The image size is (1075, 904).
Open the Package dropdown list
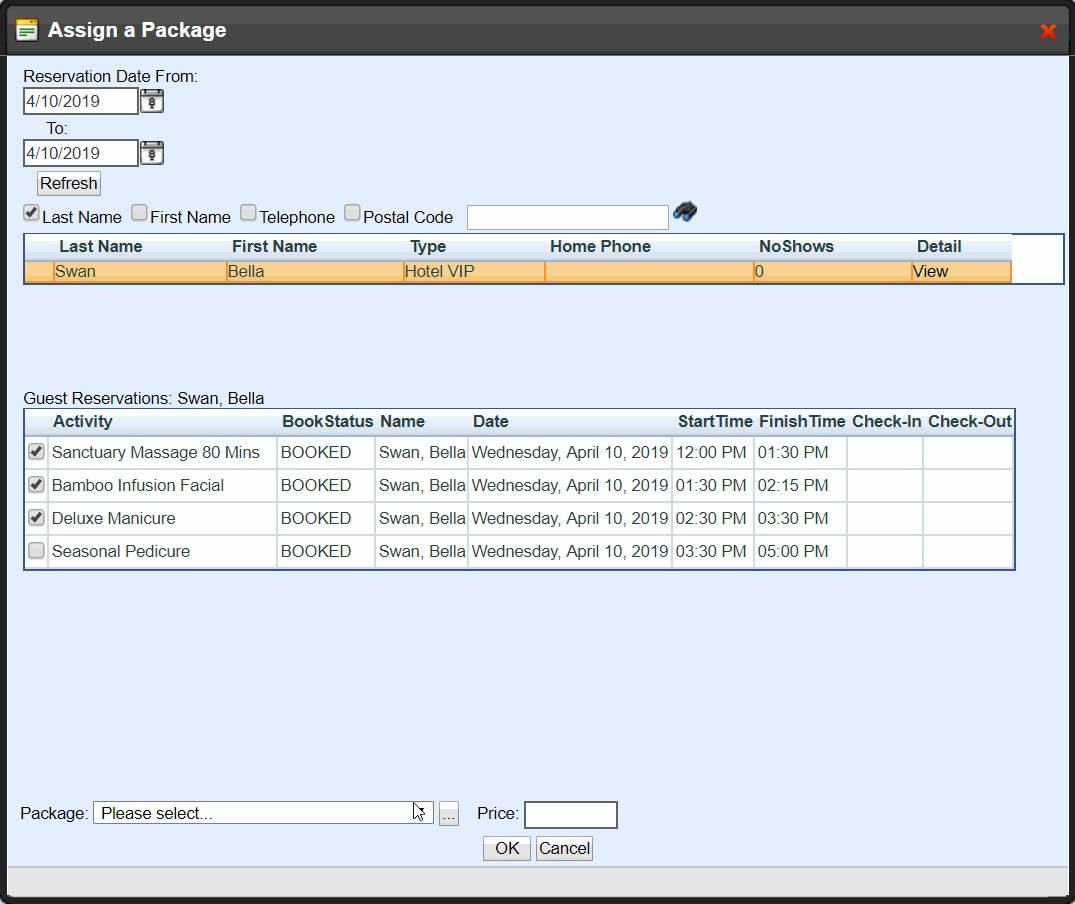tap(263, 813)
